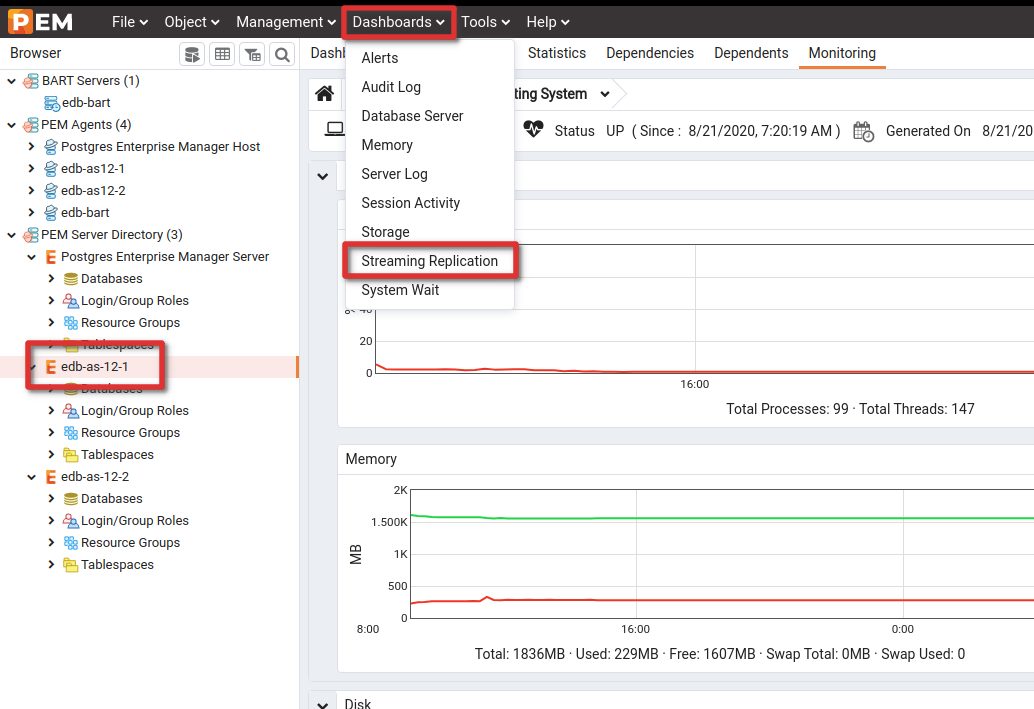Select edb-as-12-2 server node
The width and height of the screenshot is (1034, 709).
click(x=95, y=477)
